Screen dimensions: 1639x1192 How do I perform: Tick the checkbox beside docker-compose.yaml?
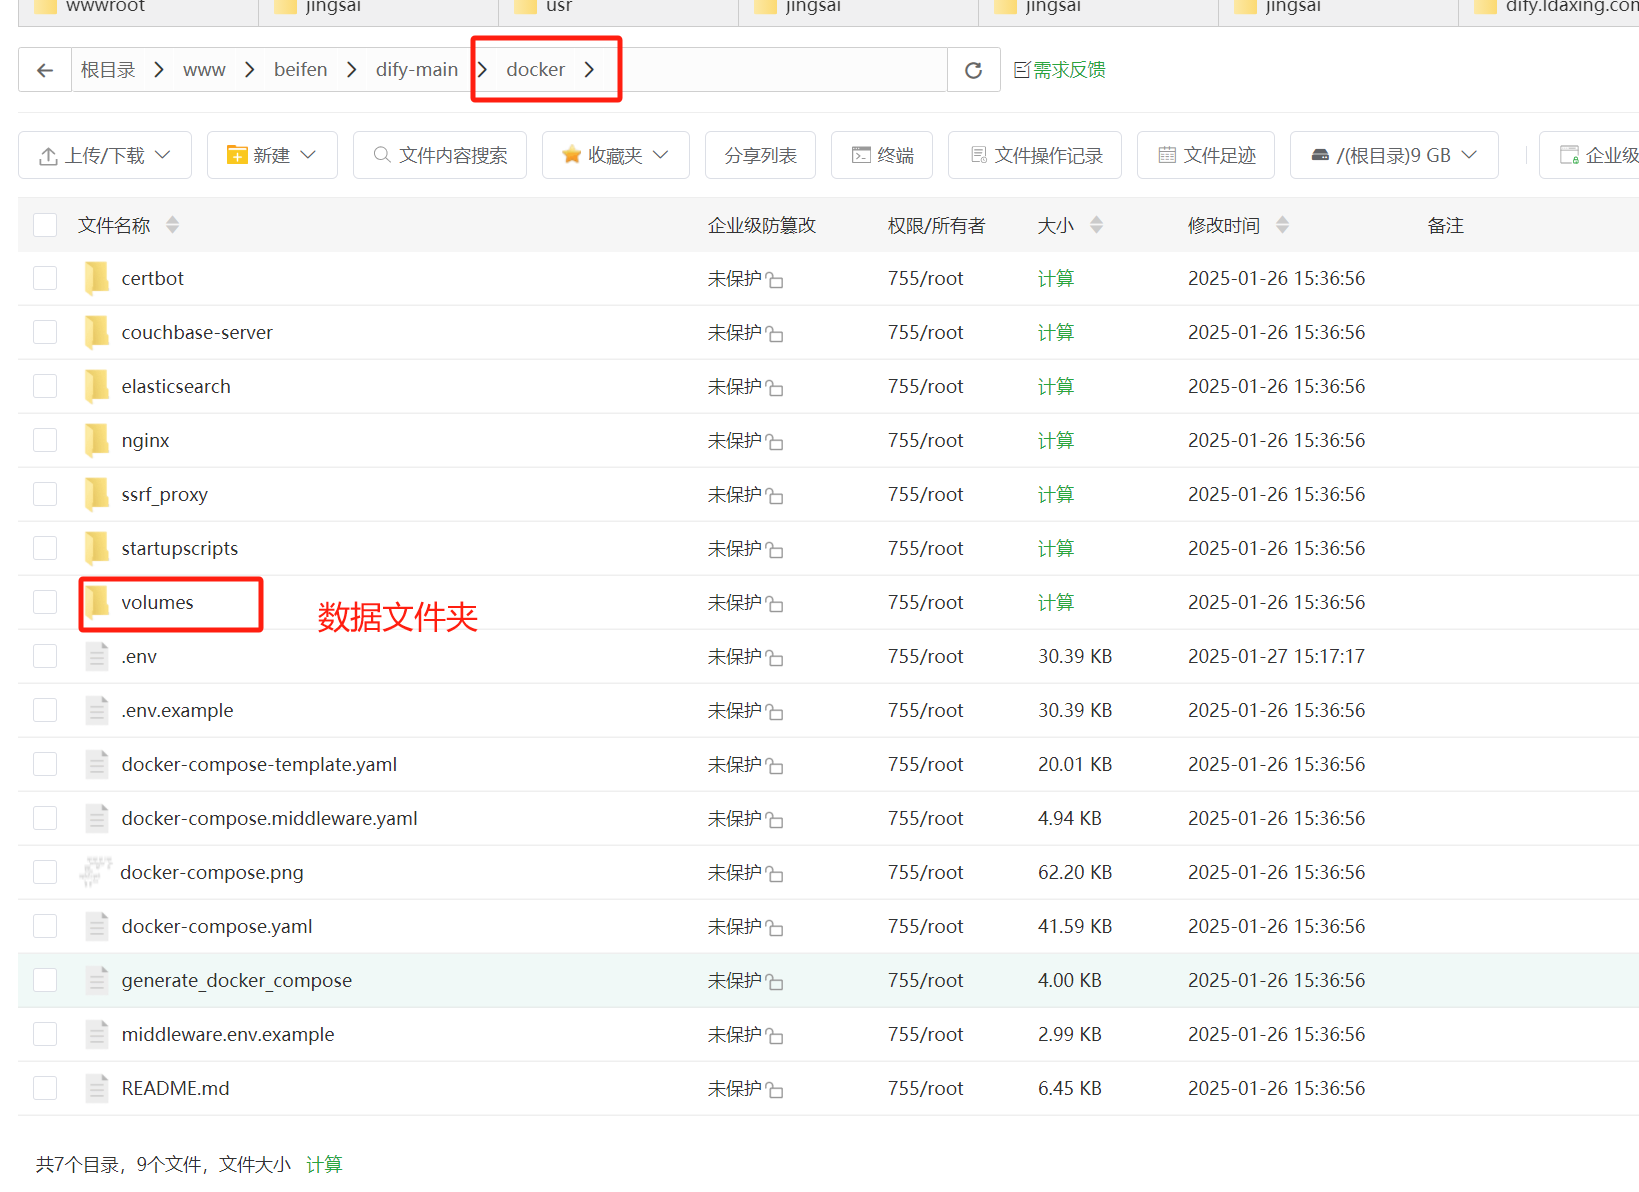tap(45, 926)
